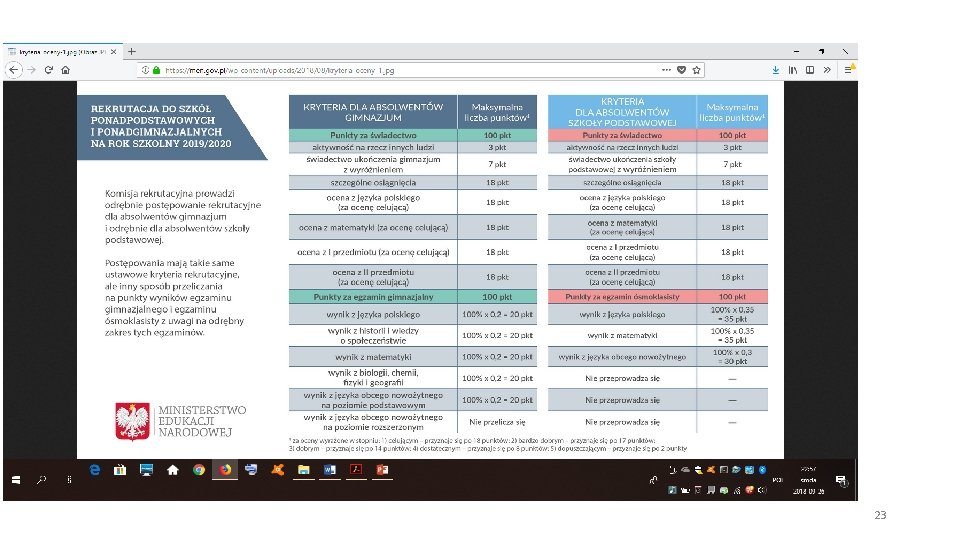Open the Firefox hamburger menu
This screenshot has height=540, width=960.
(x=849, y=69)
